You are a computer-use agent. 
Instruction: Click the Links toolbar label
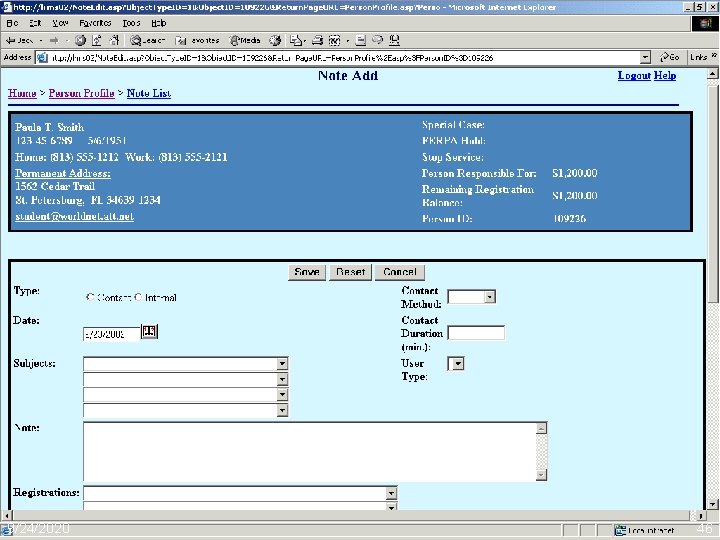pos(699,57)
